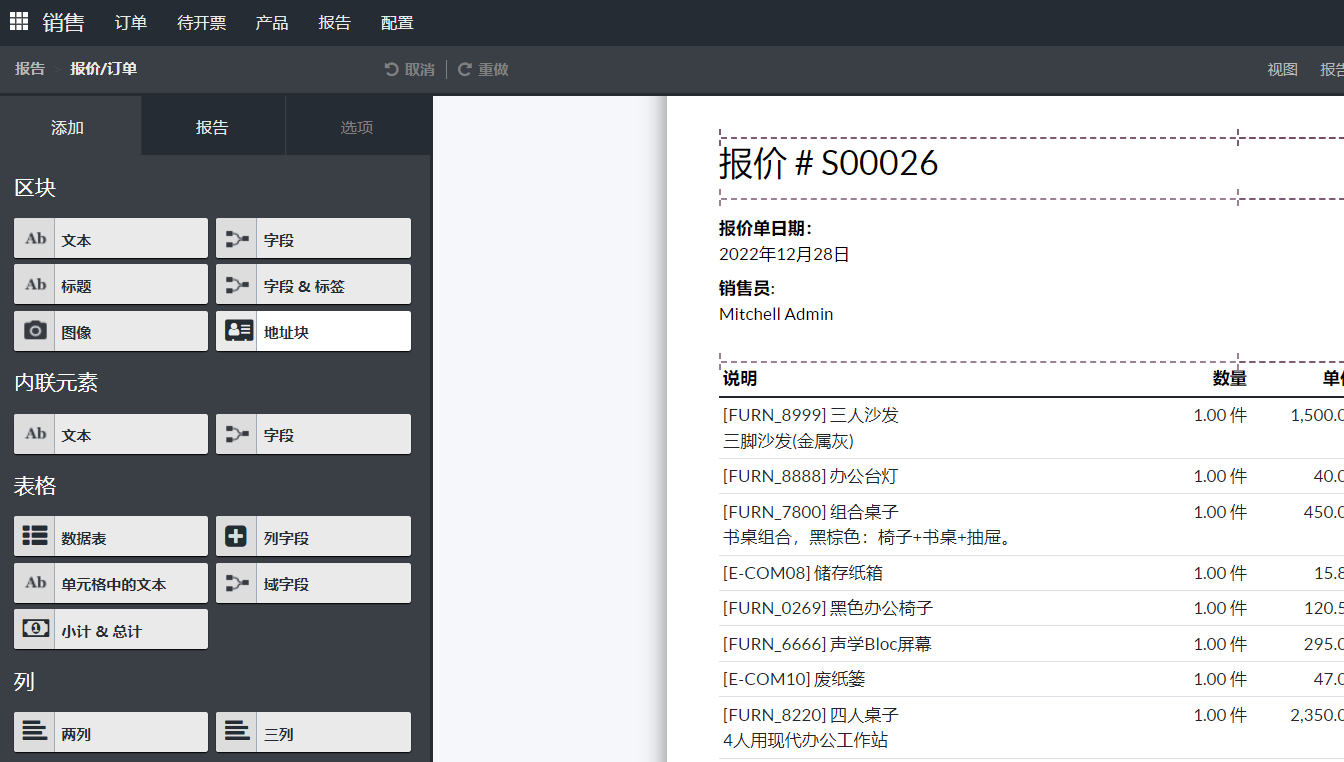Click the 报价单日期: label
The width and height of the screenshot is (1344, 762).
click(x=765, y=228)
